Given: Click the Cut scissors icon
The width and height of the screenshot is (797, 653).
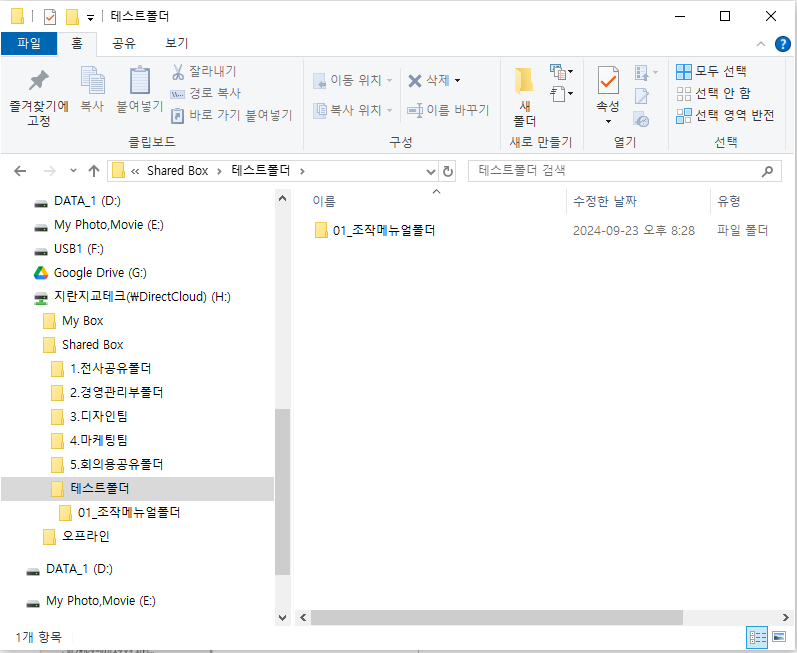Looking at the screenshot, I should 178,71.
